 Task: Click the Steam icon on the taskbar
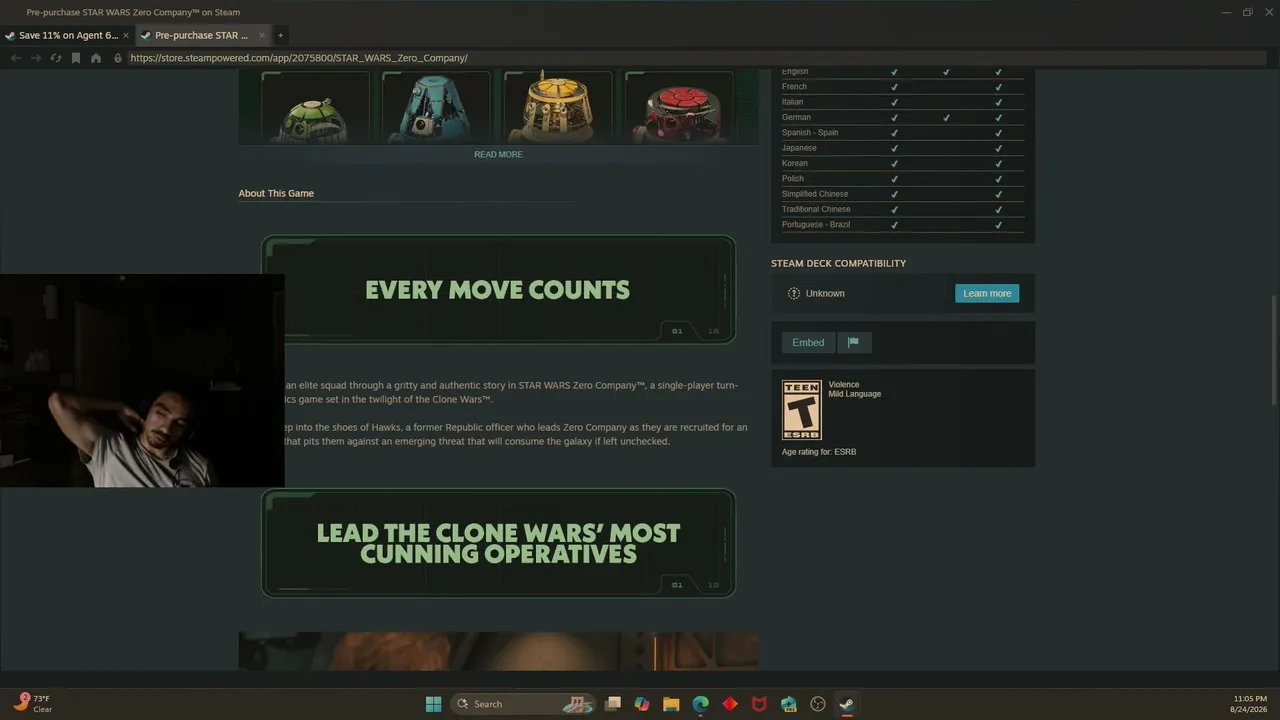pyautogui.click(x=847, y=704)
